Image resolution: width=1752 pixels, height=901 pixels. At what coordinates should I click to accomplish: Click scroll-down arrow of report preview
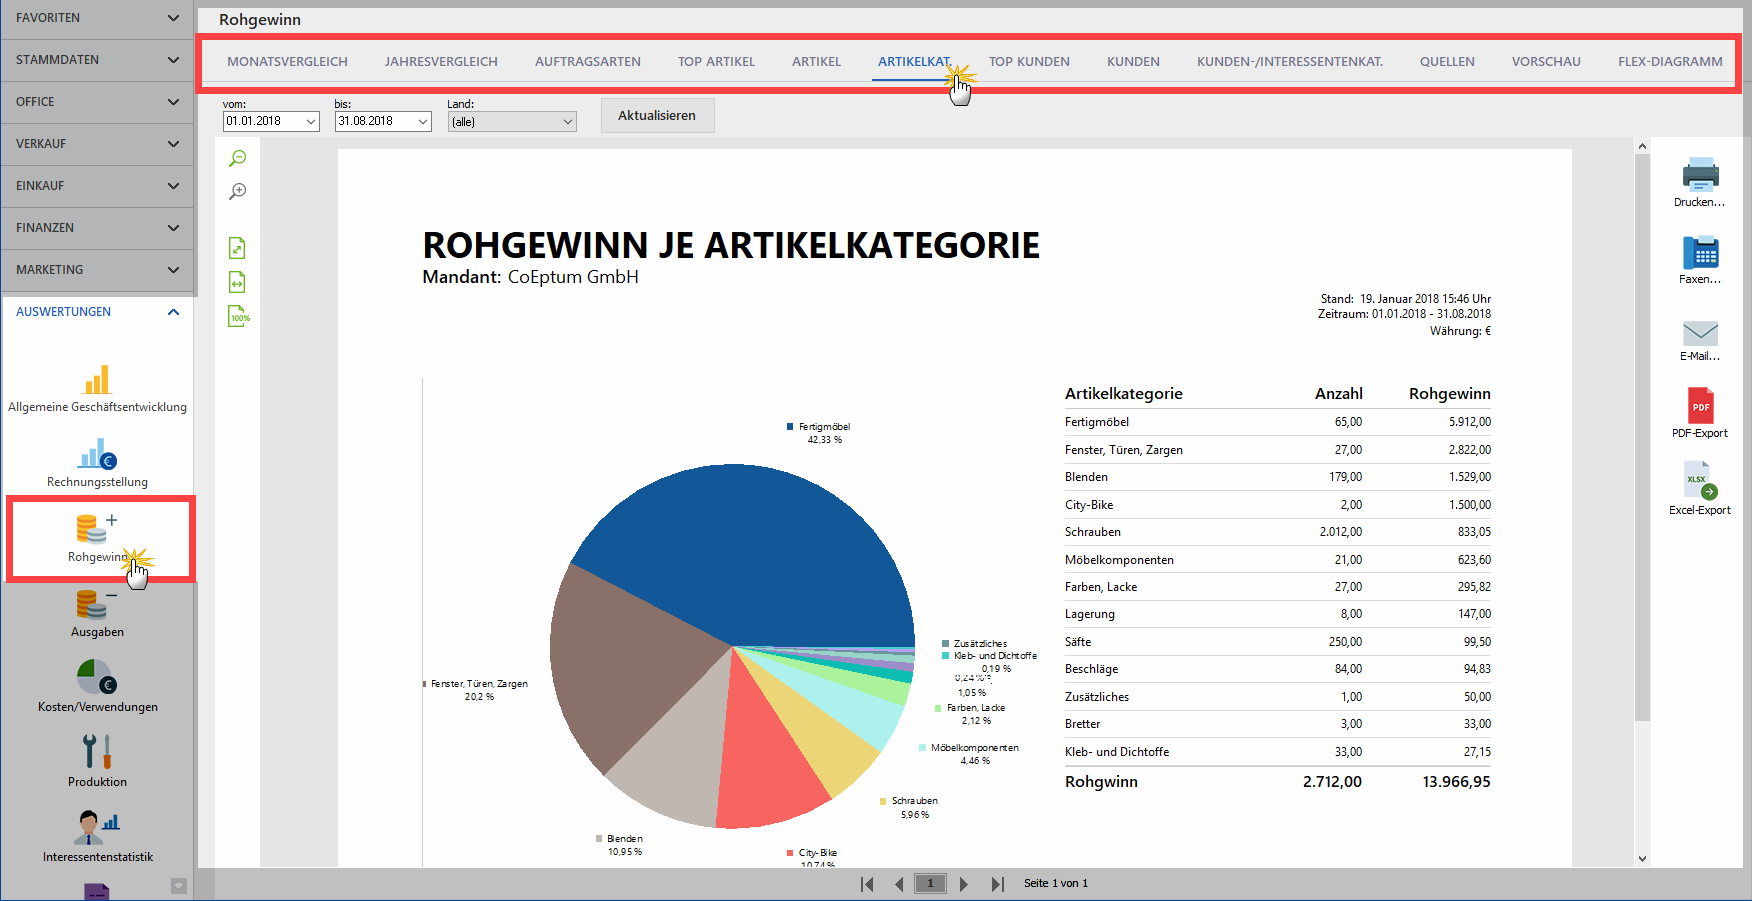point(1642,858)
